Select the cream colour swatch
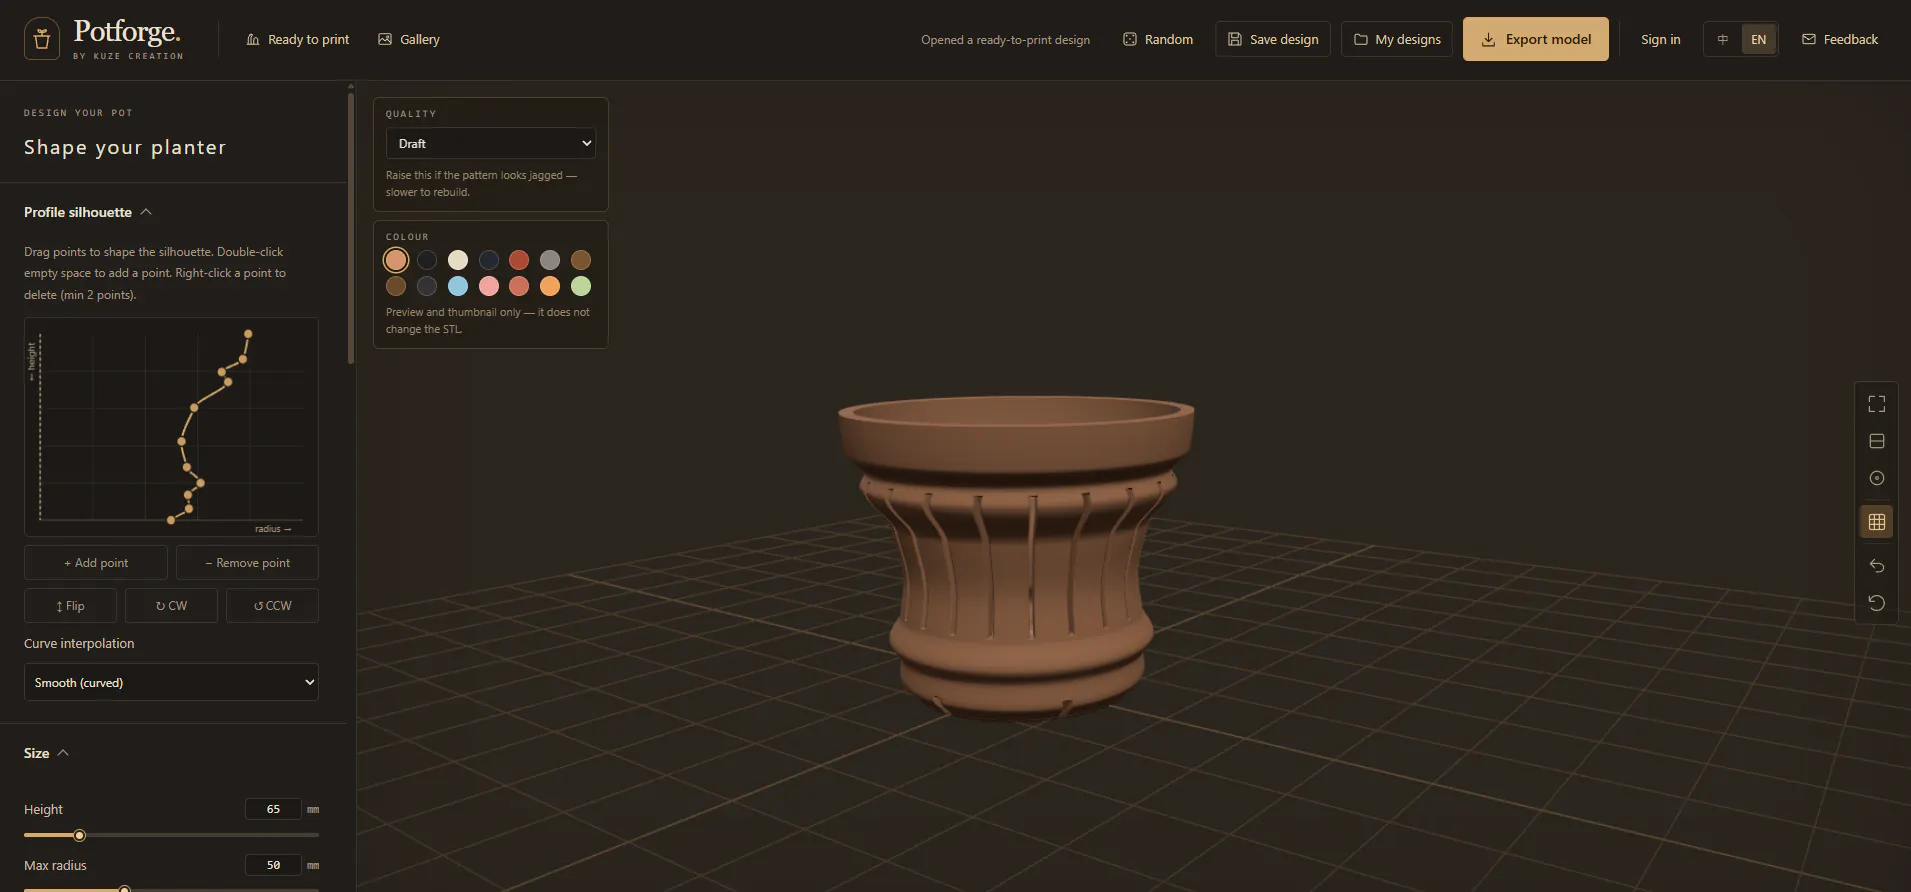The width and height of the screenshot is (1911, 892). point(458,260)
